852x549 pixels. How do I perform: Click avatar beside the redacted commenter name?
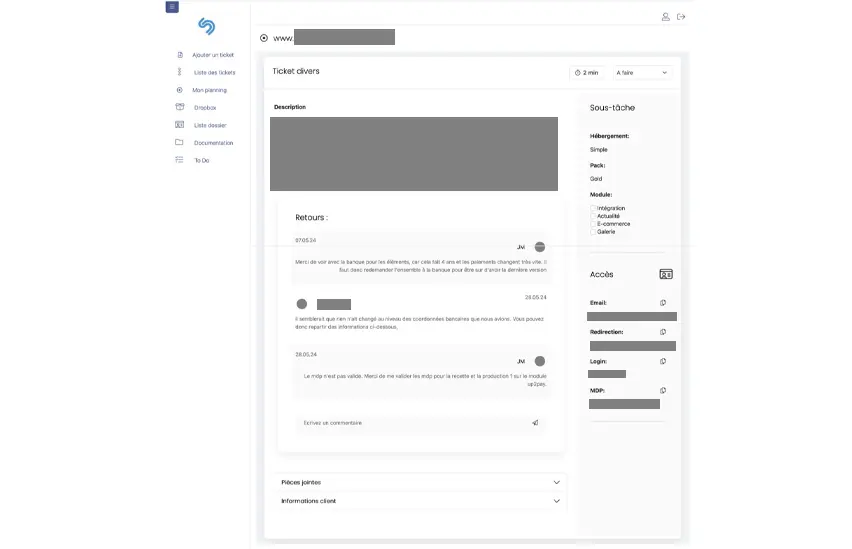(x=302, y=304)
